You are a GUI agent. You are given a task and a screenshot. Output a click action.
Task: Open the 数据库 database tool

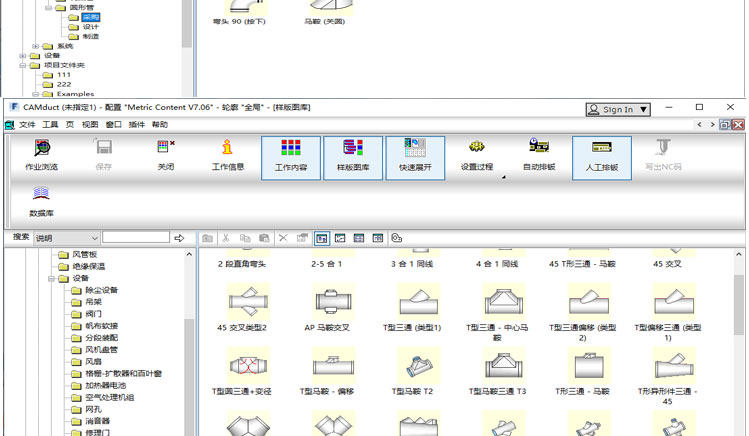point(42,202)
